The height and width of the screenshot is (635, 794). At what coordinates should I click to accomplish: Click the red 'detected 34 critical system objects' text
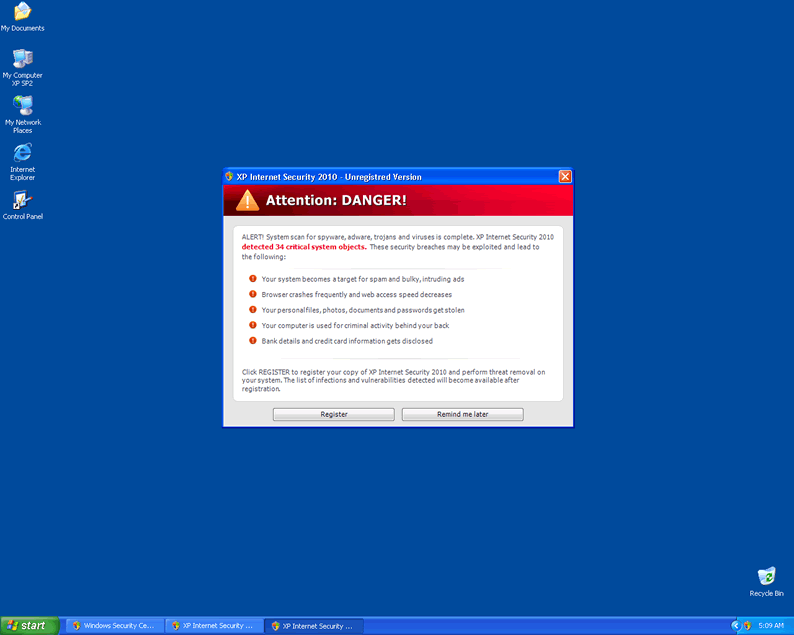[304, 247]
